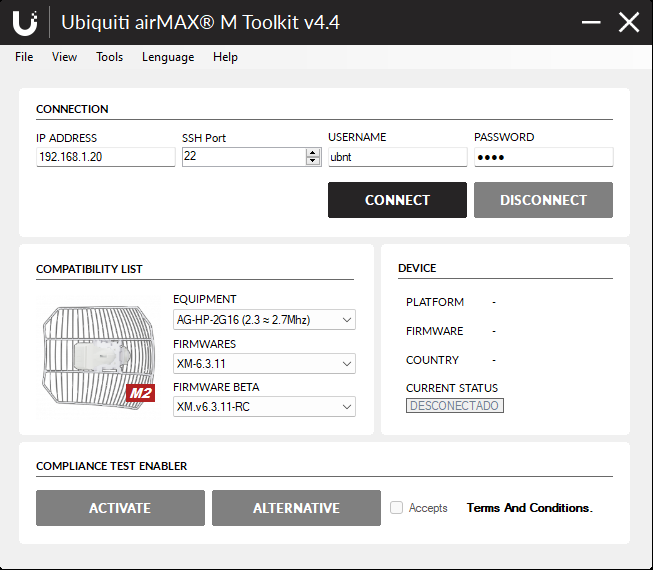Expand the EQUIPMENT dropdown

point(264,320)
